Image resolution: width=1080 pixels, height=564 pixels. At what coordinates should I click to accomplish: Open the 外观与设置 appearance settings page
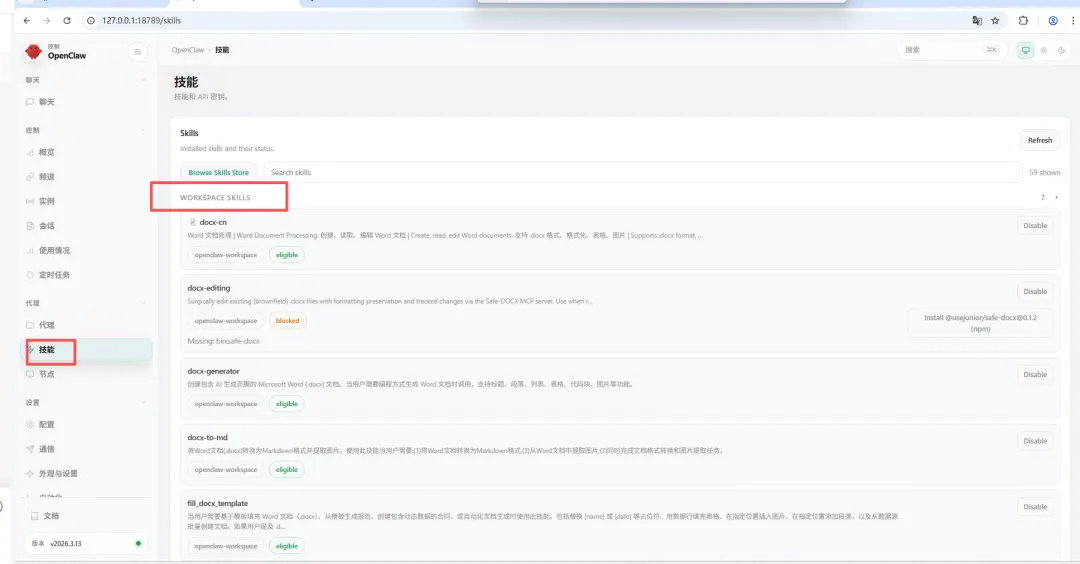86,474
